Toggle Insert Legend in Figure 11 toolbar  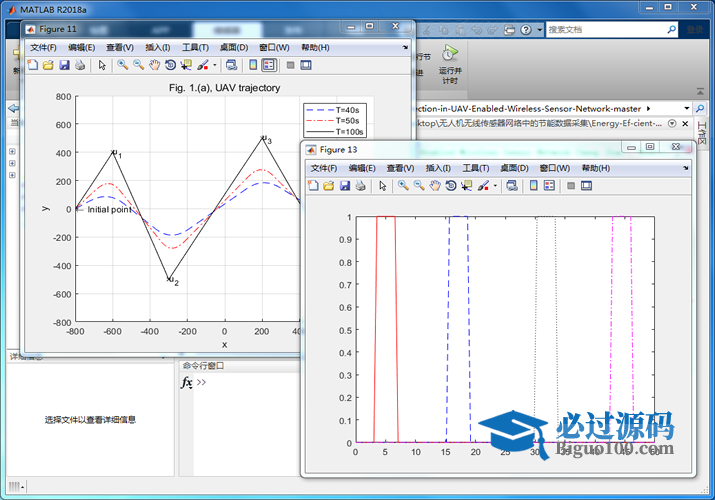(269, 65)
